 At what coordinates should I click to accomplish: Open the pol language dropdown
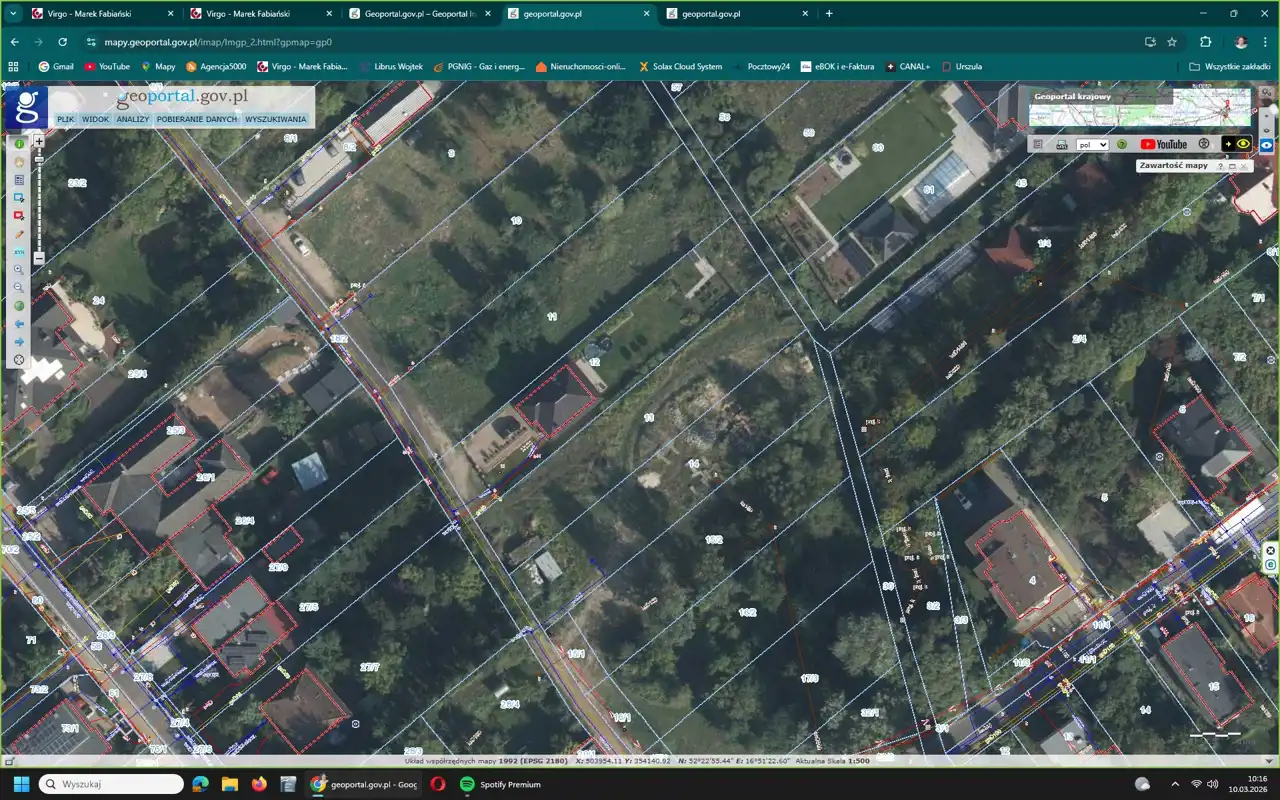point(1092,144)
